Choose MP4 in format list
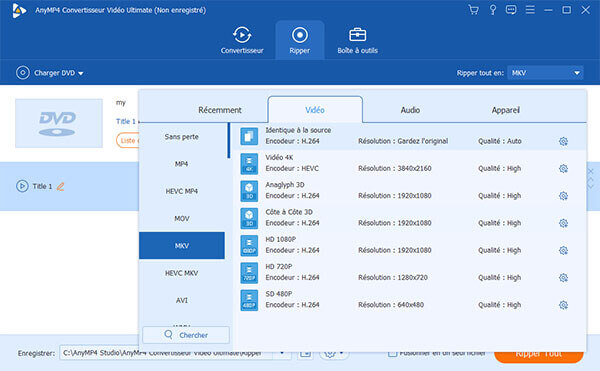This screenshot has width=600, height=371. click(182, 164)
